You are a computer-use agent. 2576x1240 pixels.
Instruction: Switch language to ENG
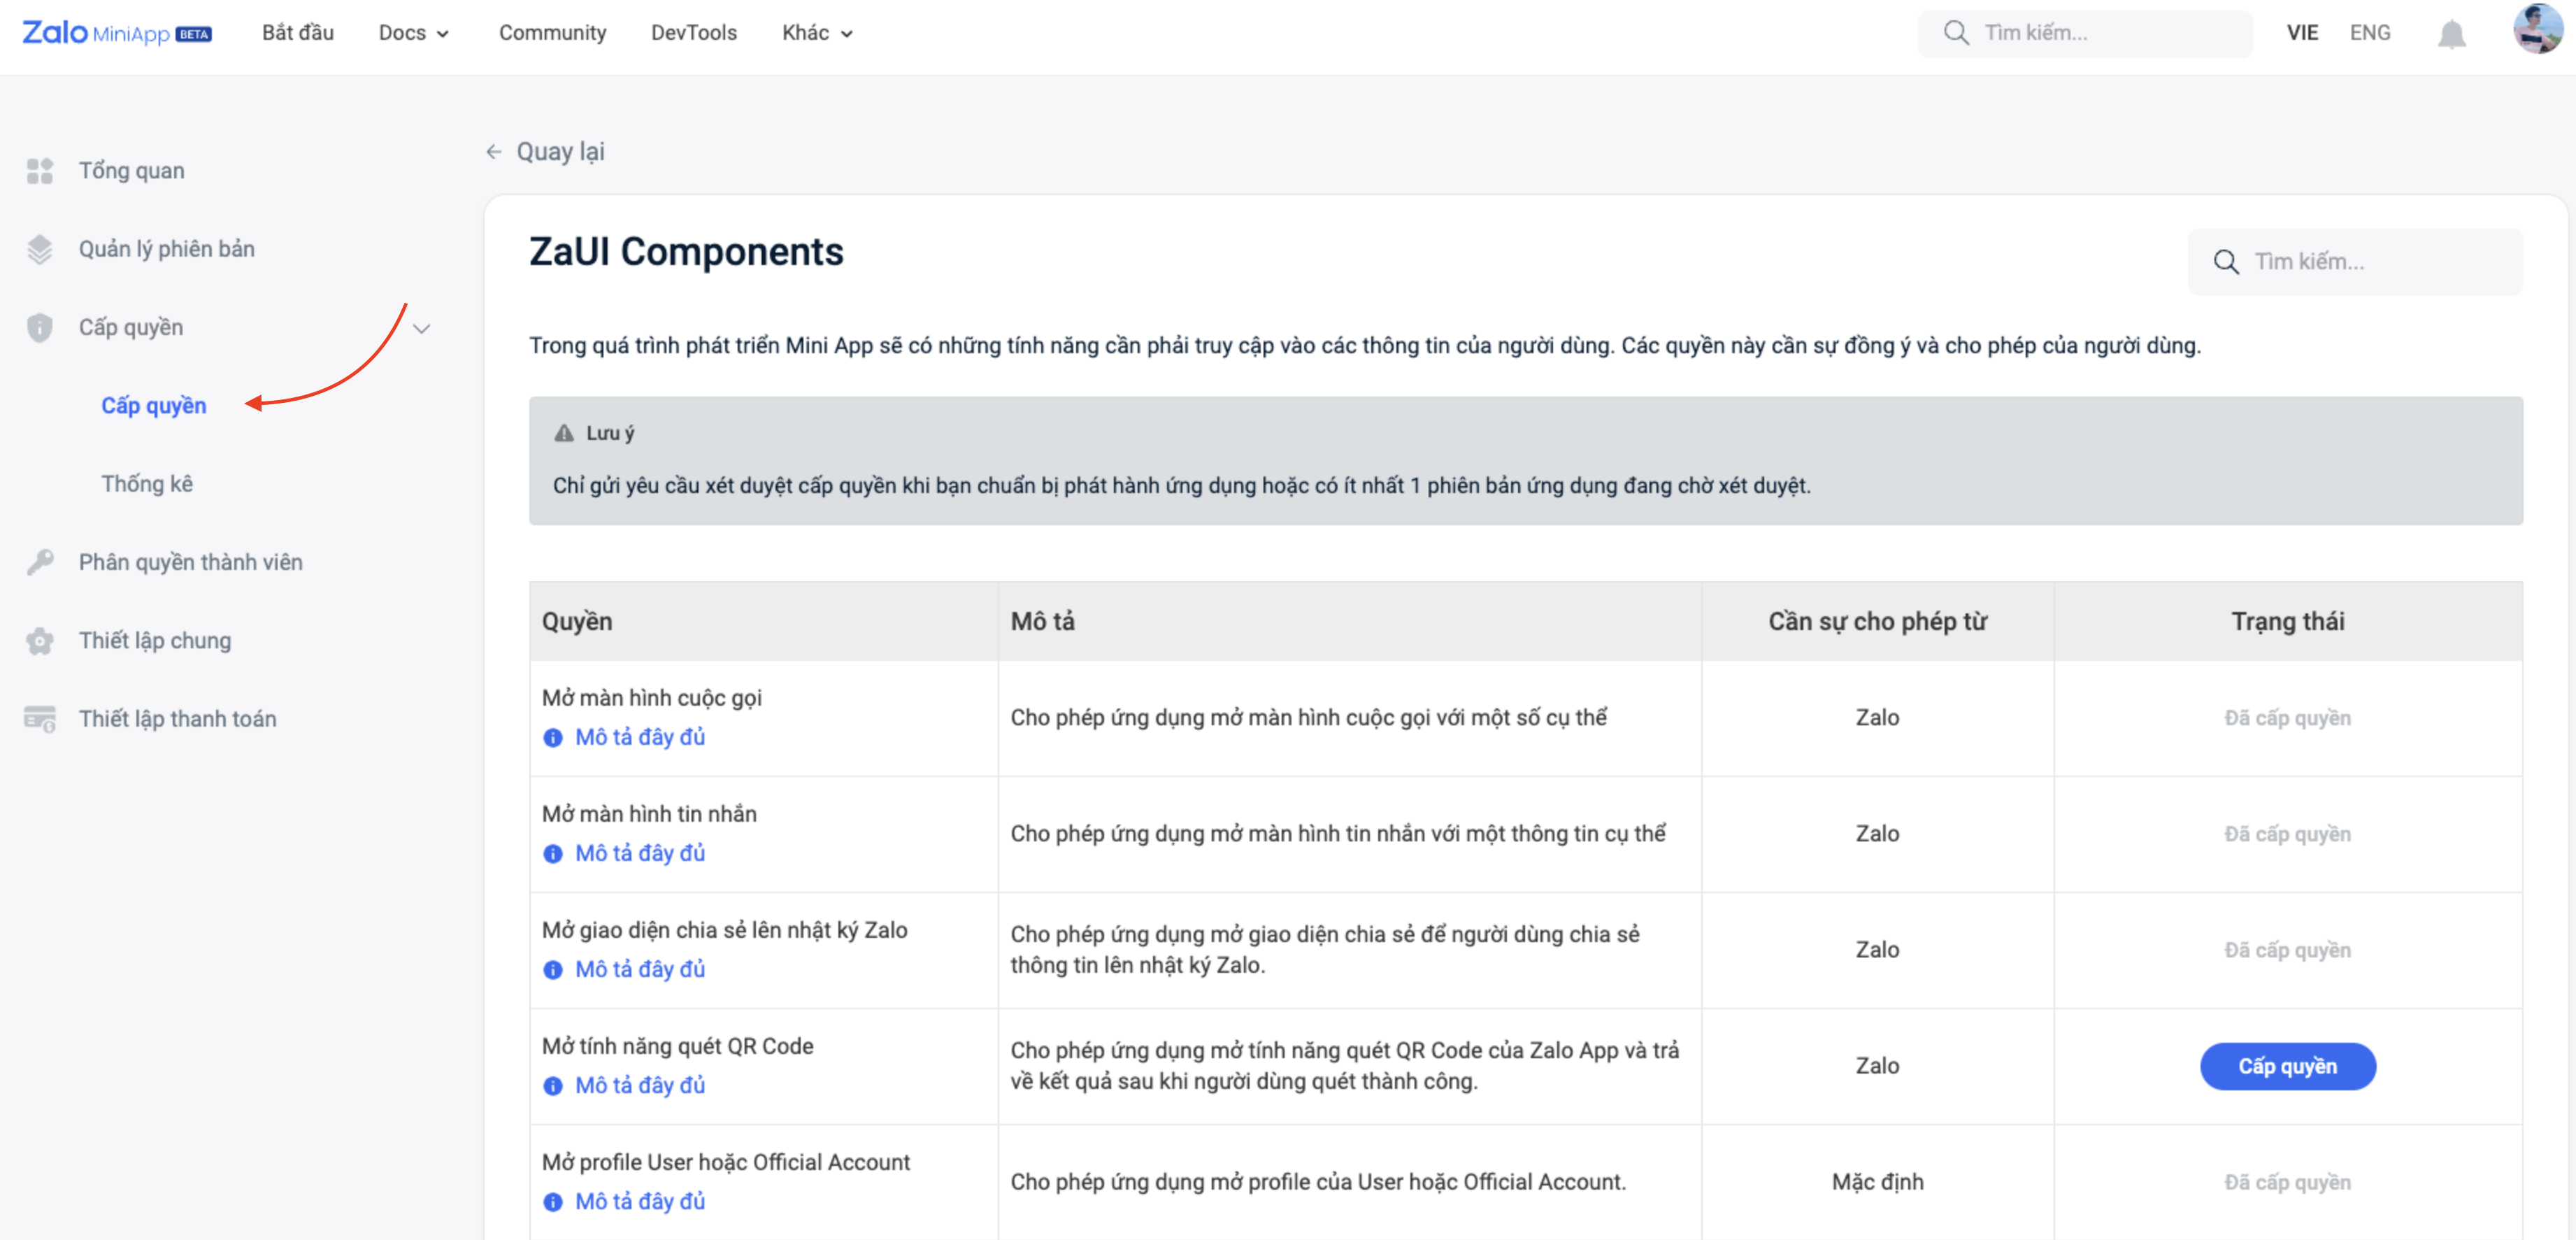(x=2369, y=33)
